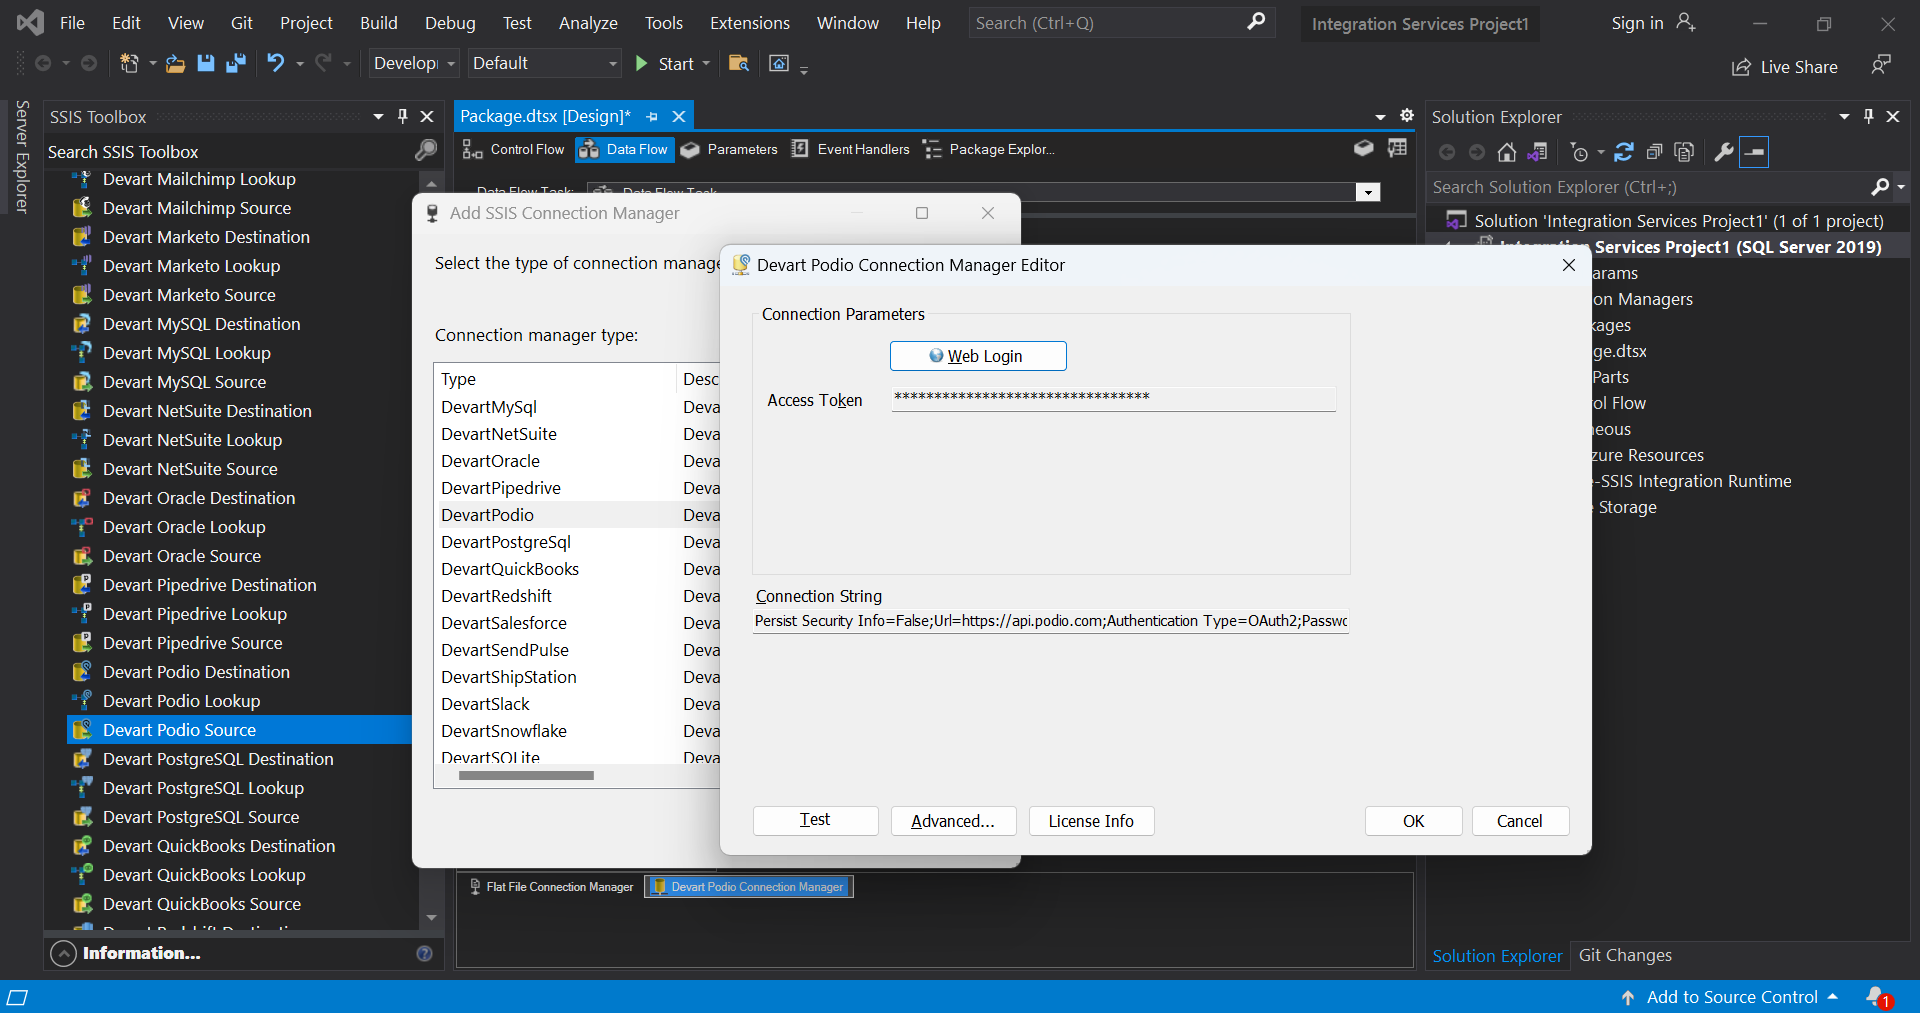Switch to the Git Changes tab
Image resolution: width=1920 pixels, height=1013 pixels.
point(1624,955)
